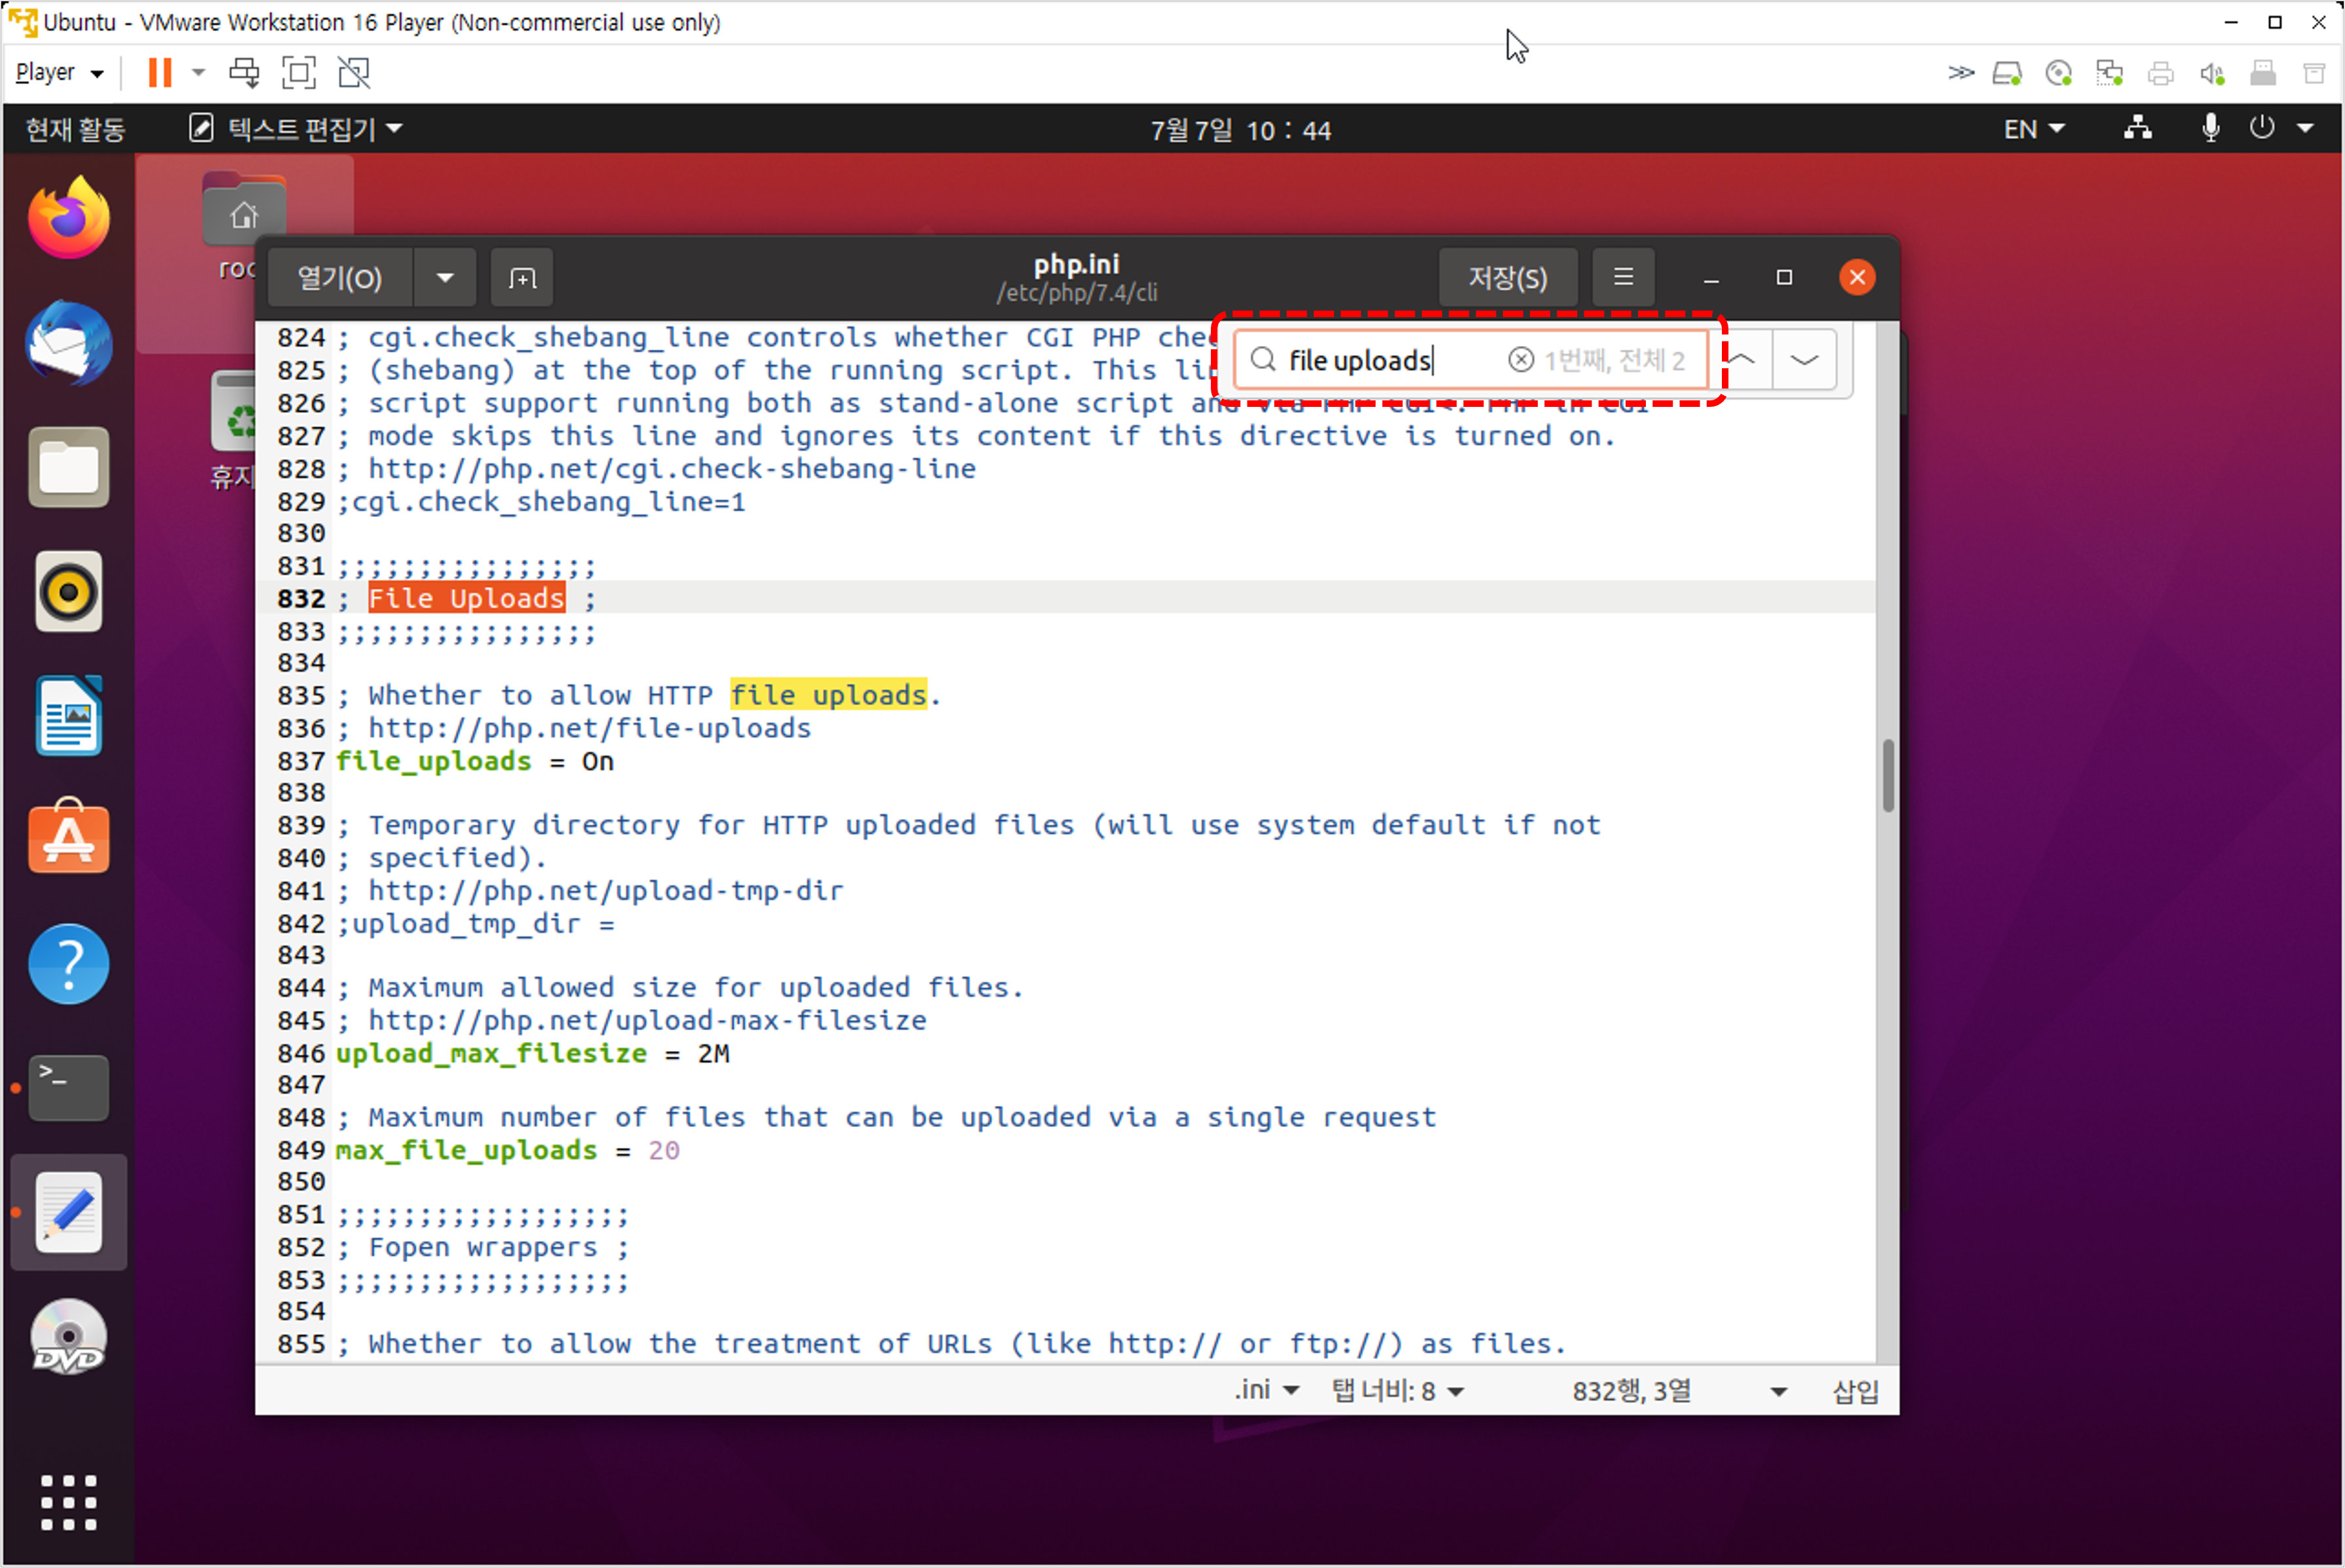Go to next search match
Viewport: 2345px width, 1568px height.
[x=1804, y=360]
